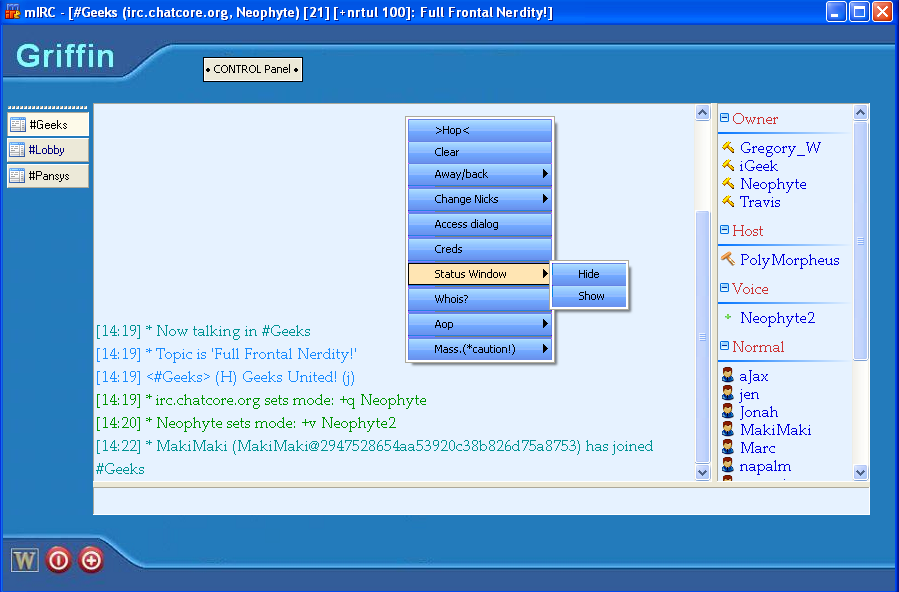
Task: Open the Status Window submenu entry
Action: pos(480,274)
